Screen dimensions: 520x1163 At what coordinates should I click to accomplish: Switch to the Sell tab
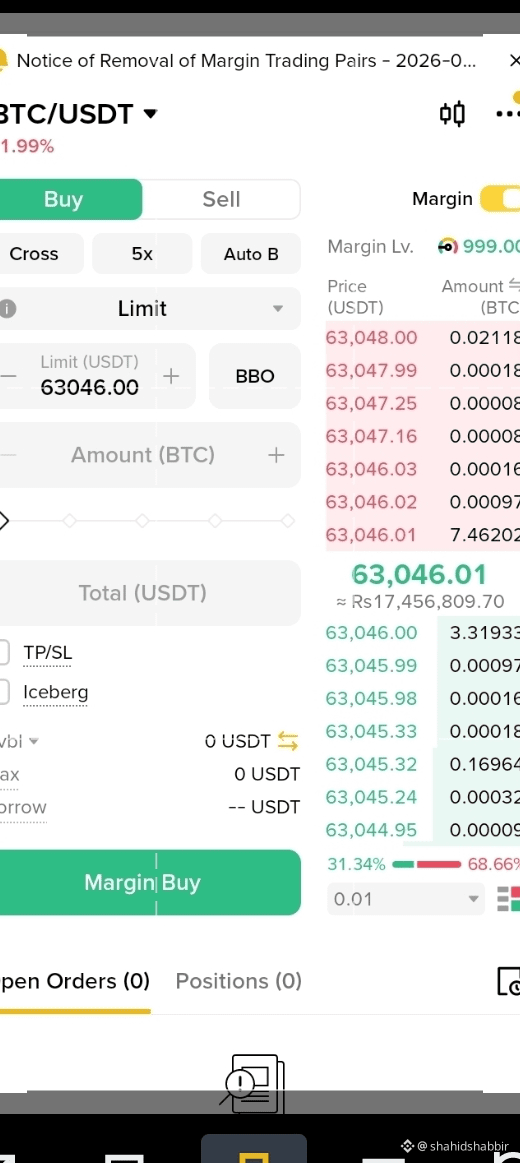tap(221, 199)
